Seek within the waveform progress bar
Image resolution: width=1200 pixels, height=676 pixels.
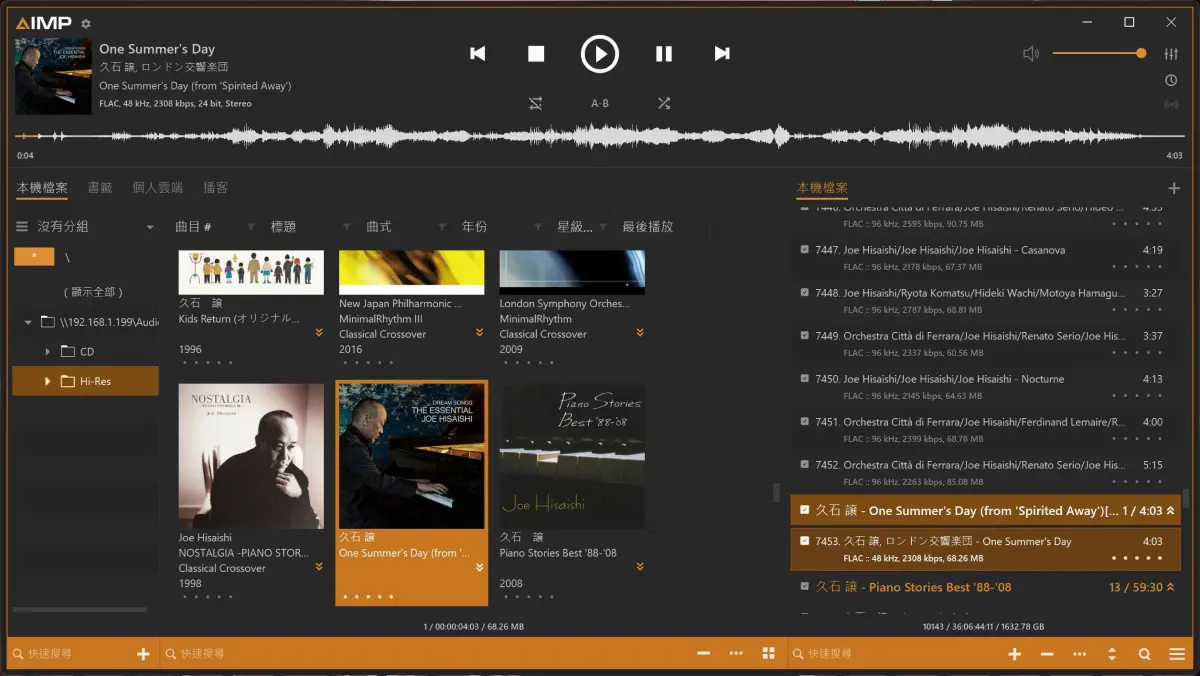600,136
